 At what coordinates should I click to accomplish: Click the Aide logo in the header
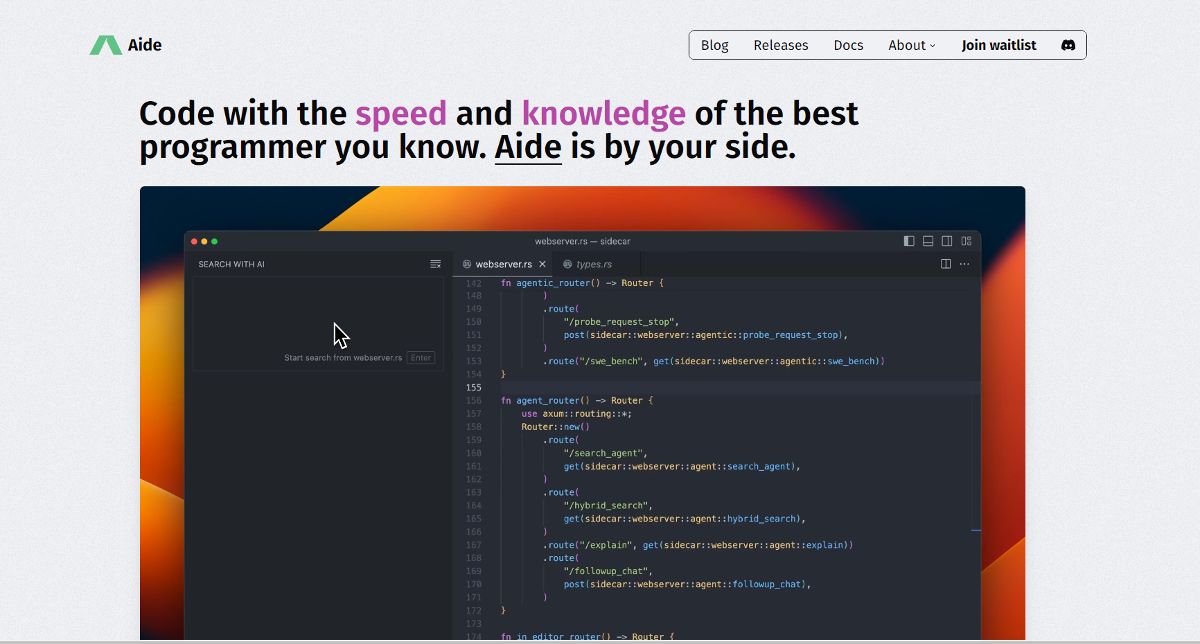(126, 44)
